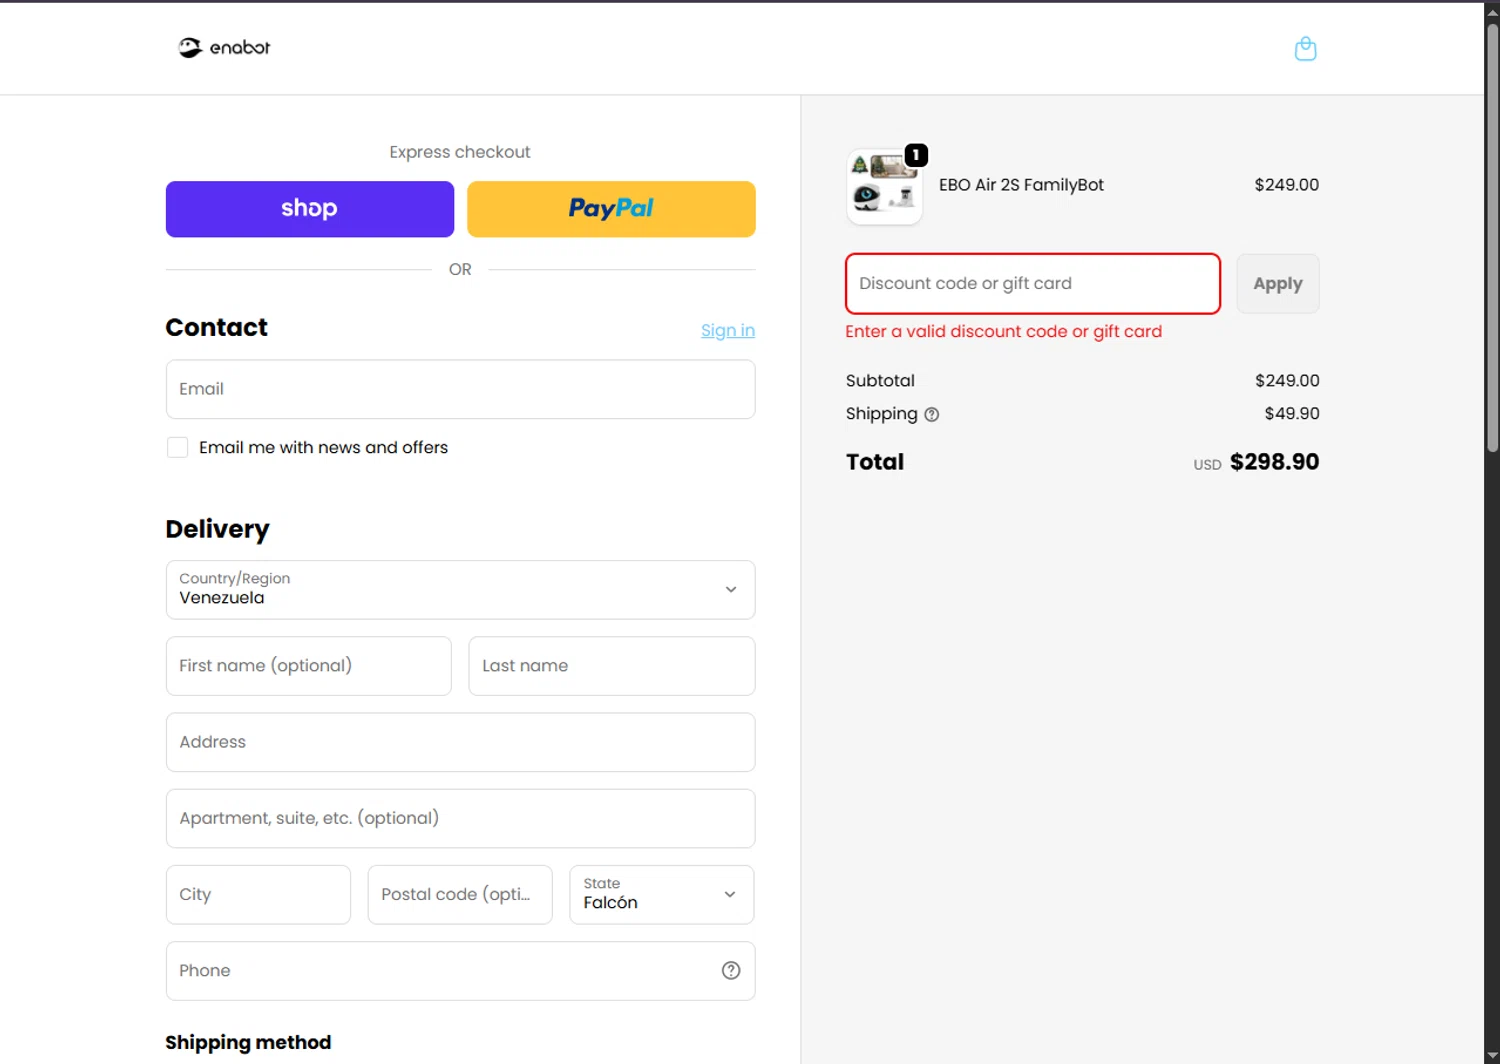Focus the Discount code or gift card field

1033,284
